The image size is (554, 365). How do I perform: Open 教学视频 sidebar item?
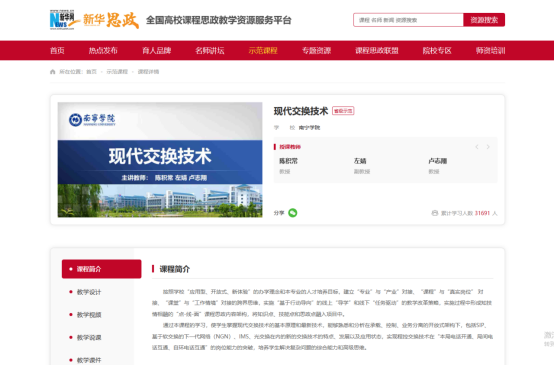coord(89,314)
